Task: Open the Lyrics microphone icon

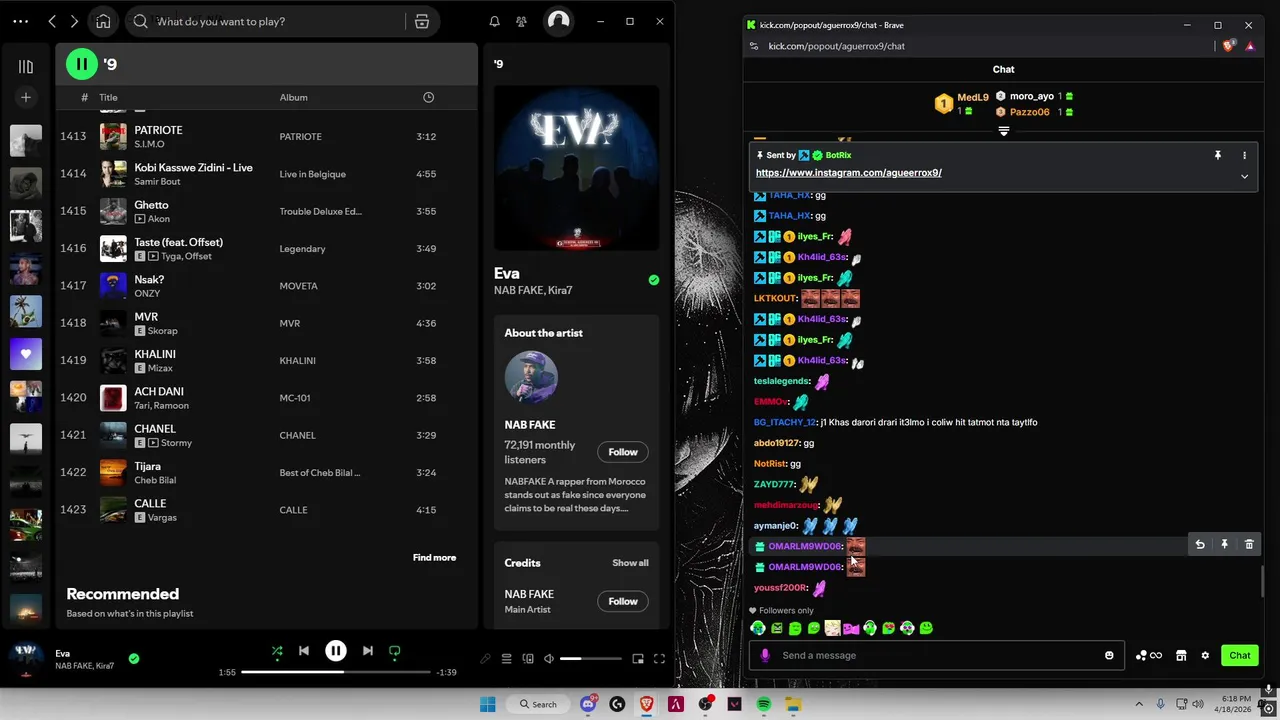Action: [485, 659]
